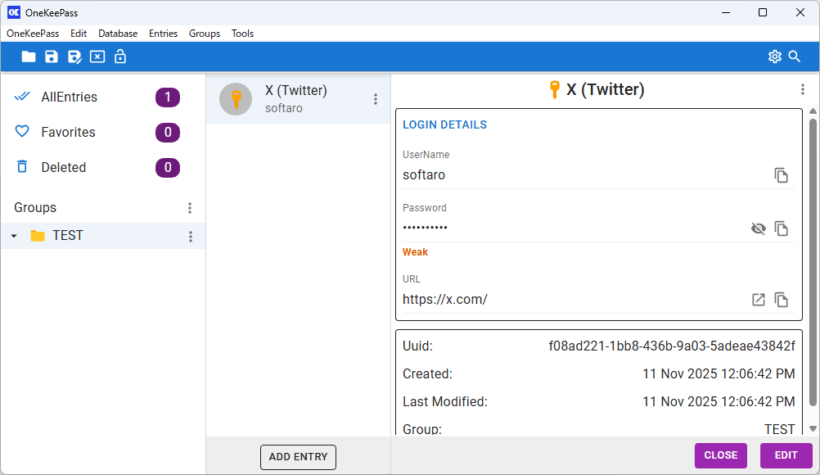Open settings with the gear icon
Image resolution: width=820 pixels, height=475 pixels.
[x=774, y=57]
